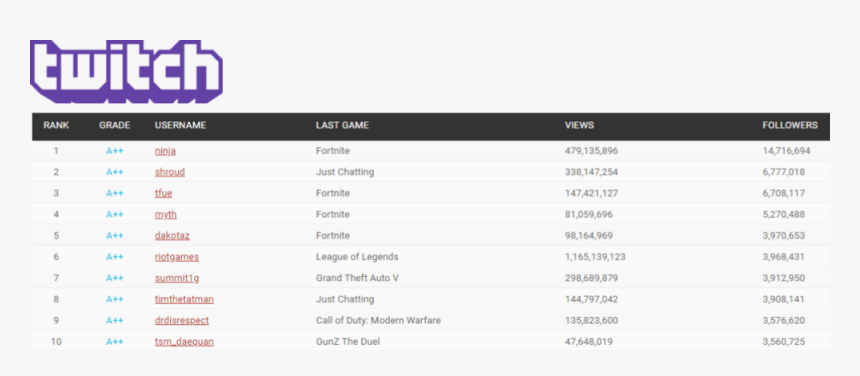The height and width of the screenshot is (376, 860).
Task: Open the shroud username link
Action: [x=170, y=172]
